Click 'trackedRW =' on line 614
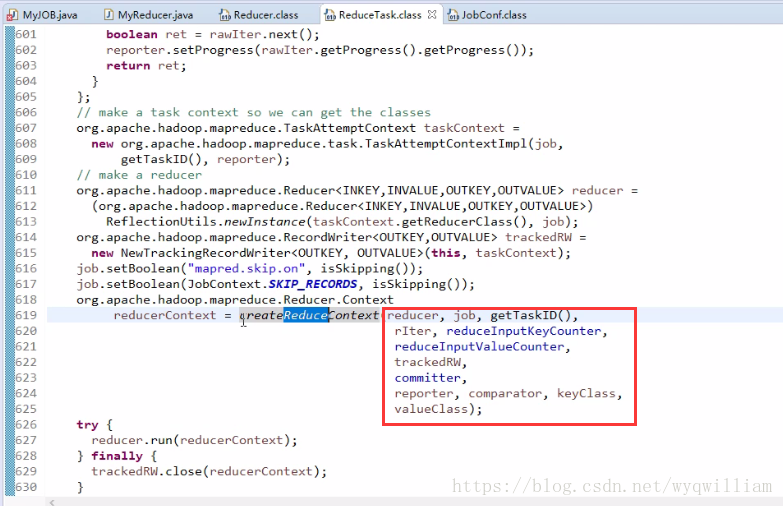 [x=546, y=237]
